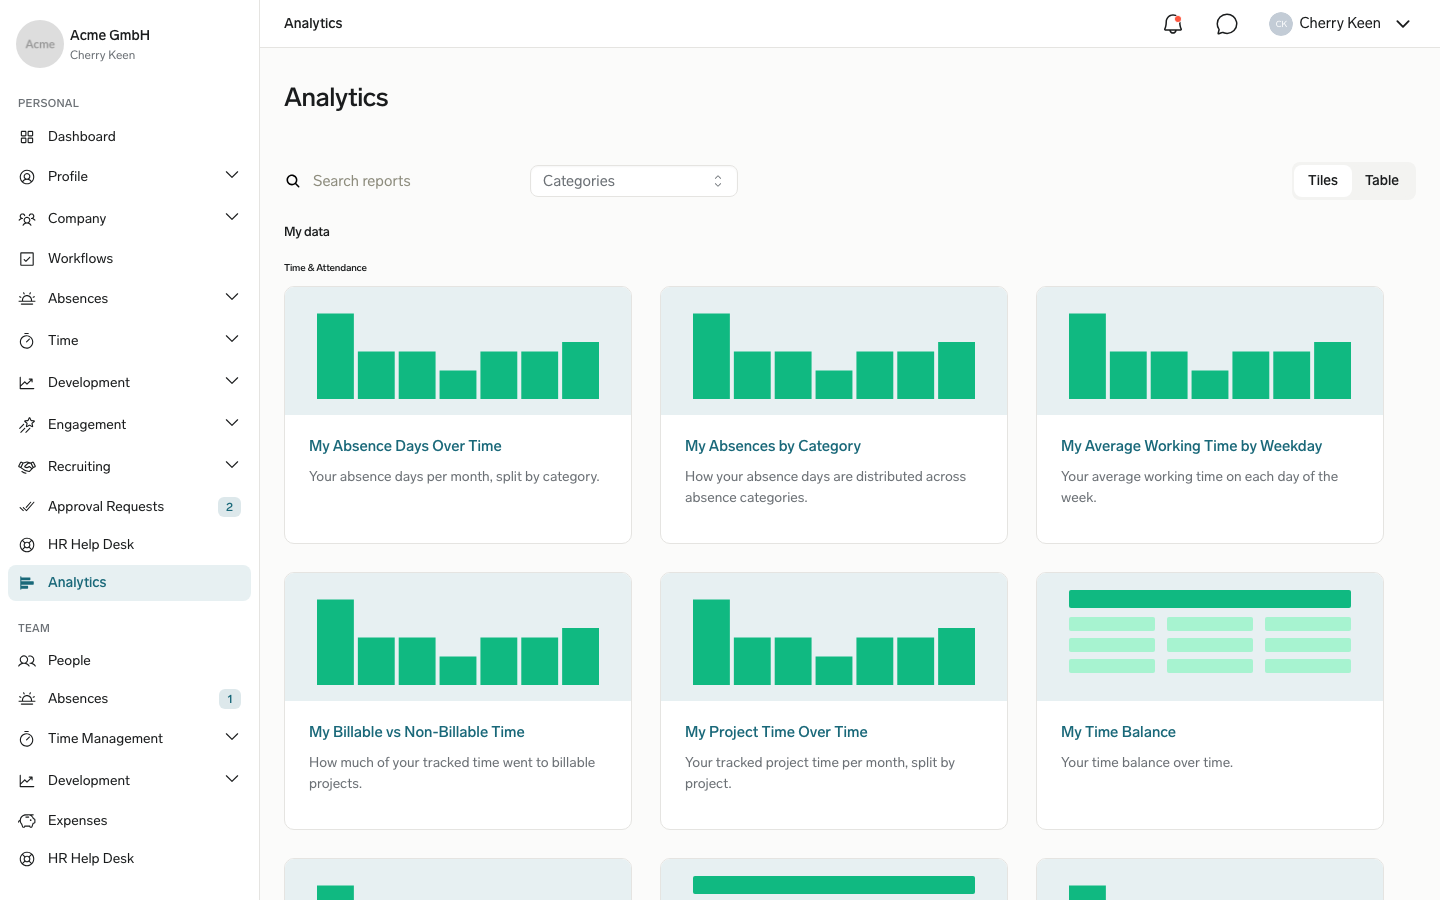
Task: Open My Average Working Time by Weekday
Action: tap(1191, 446)
